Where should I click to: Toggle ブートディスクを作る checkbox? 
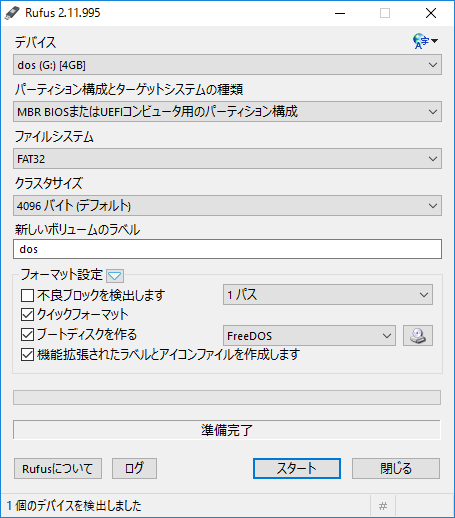27,335
